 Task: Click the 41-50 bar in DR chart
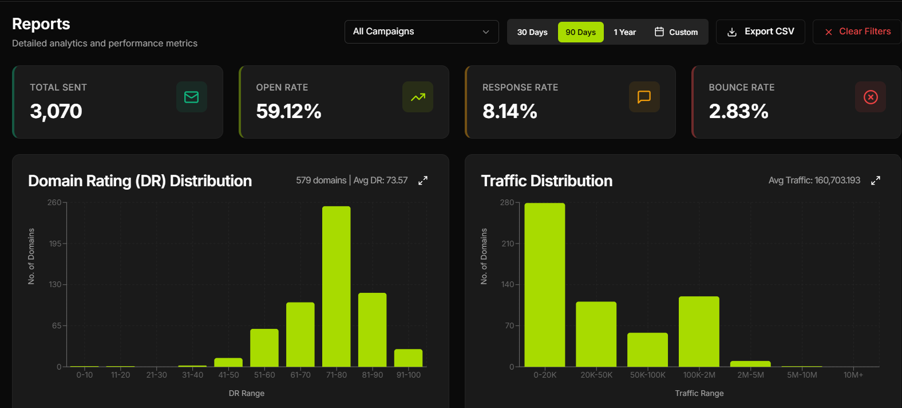coord(228,363)
